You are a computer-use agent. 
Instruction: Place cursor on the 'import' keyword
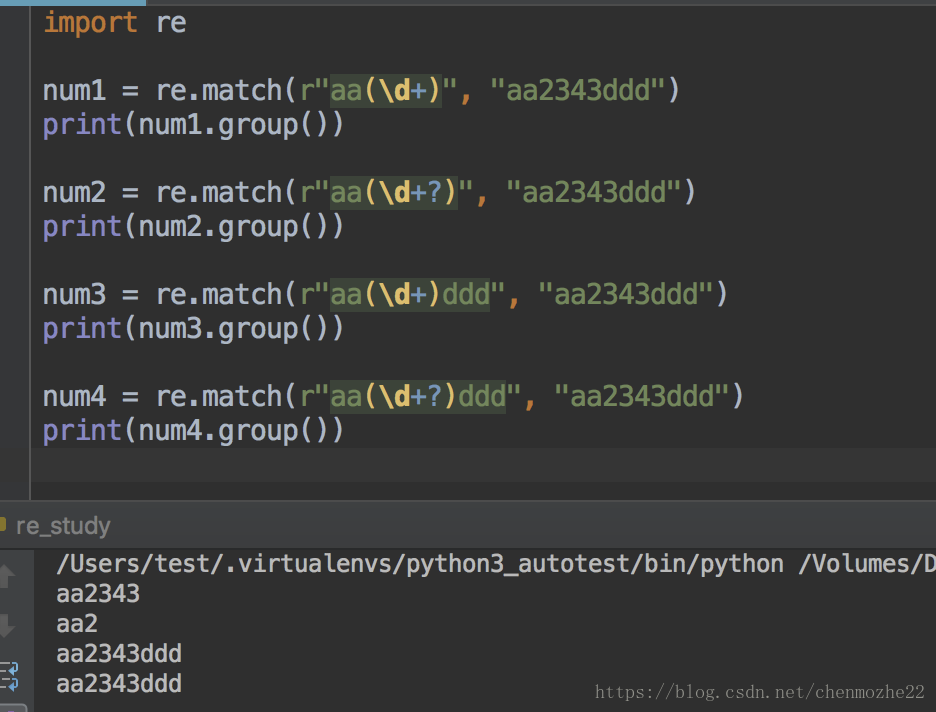point(90,23)
